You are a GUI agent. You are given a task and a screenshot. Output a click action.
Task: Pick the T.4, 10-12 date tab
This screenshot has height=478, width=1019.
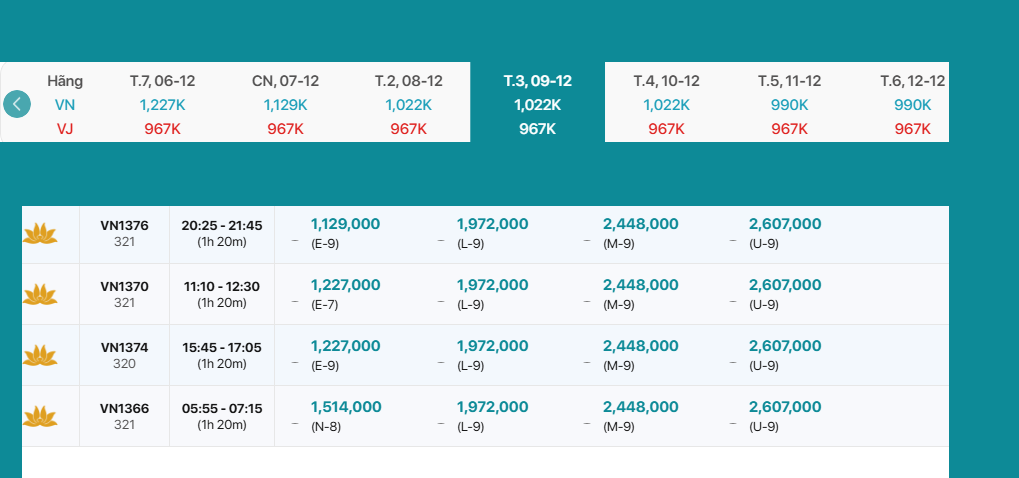click(x=666, y=104)
